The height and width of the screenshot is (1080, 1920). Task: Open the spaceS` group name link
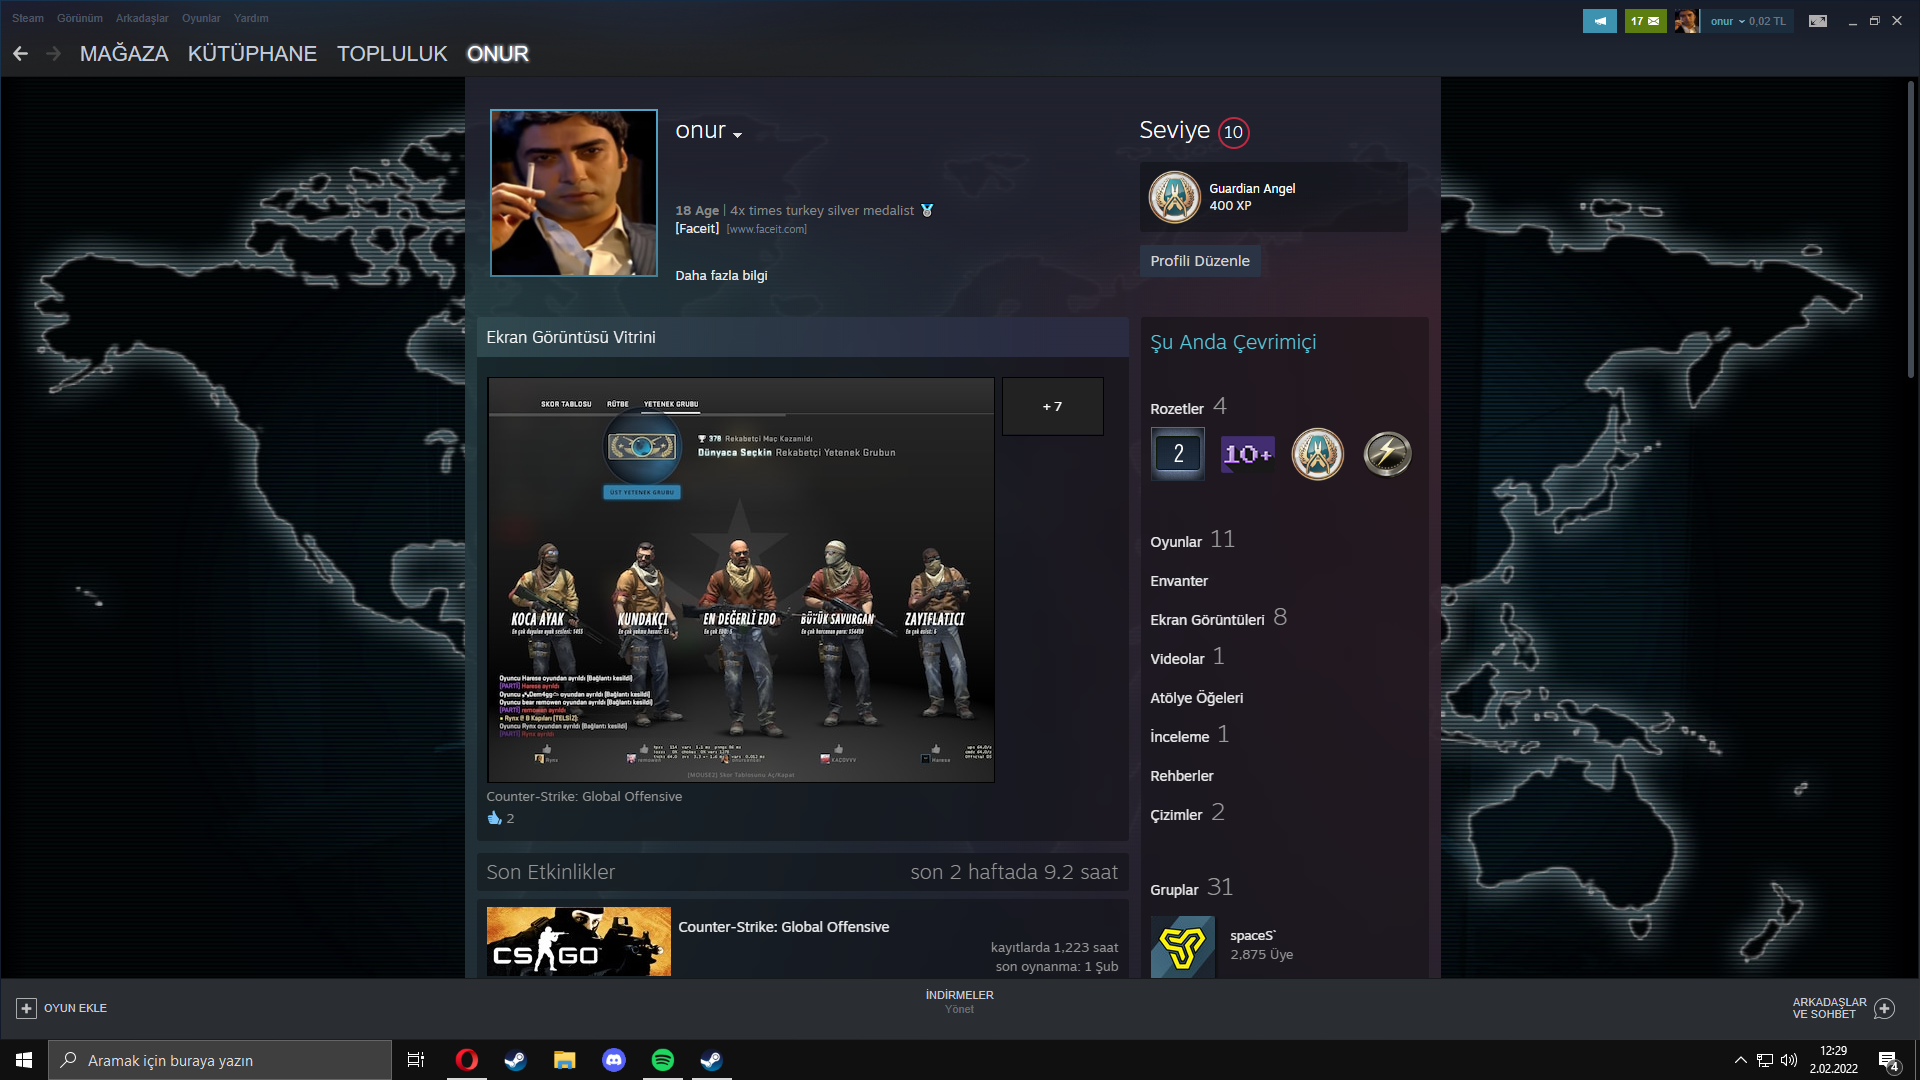1253,936
